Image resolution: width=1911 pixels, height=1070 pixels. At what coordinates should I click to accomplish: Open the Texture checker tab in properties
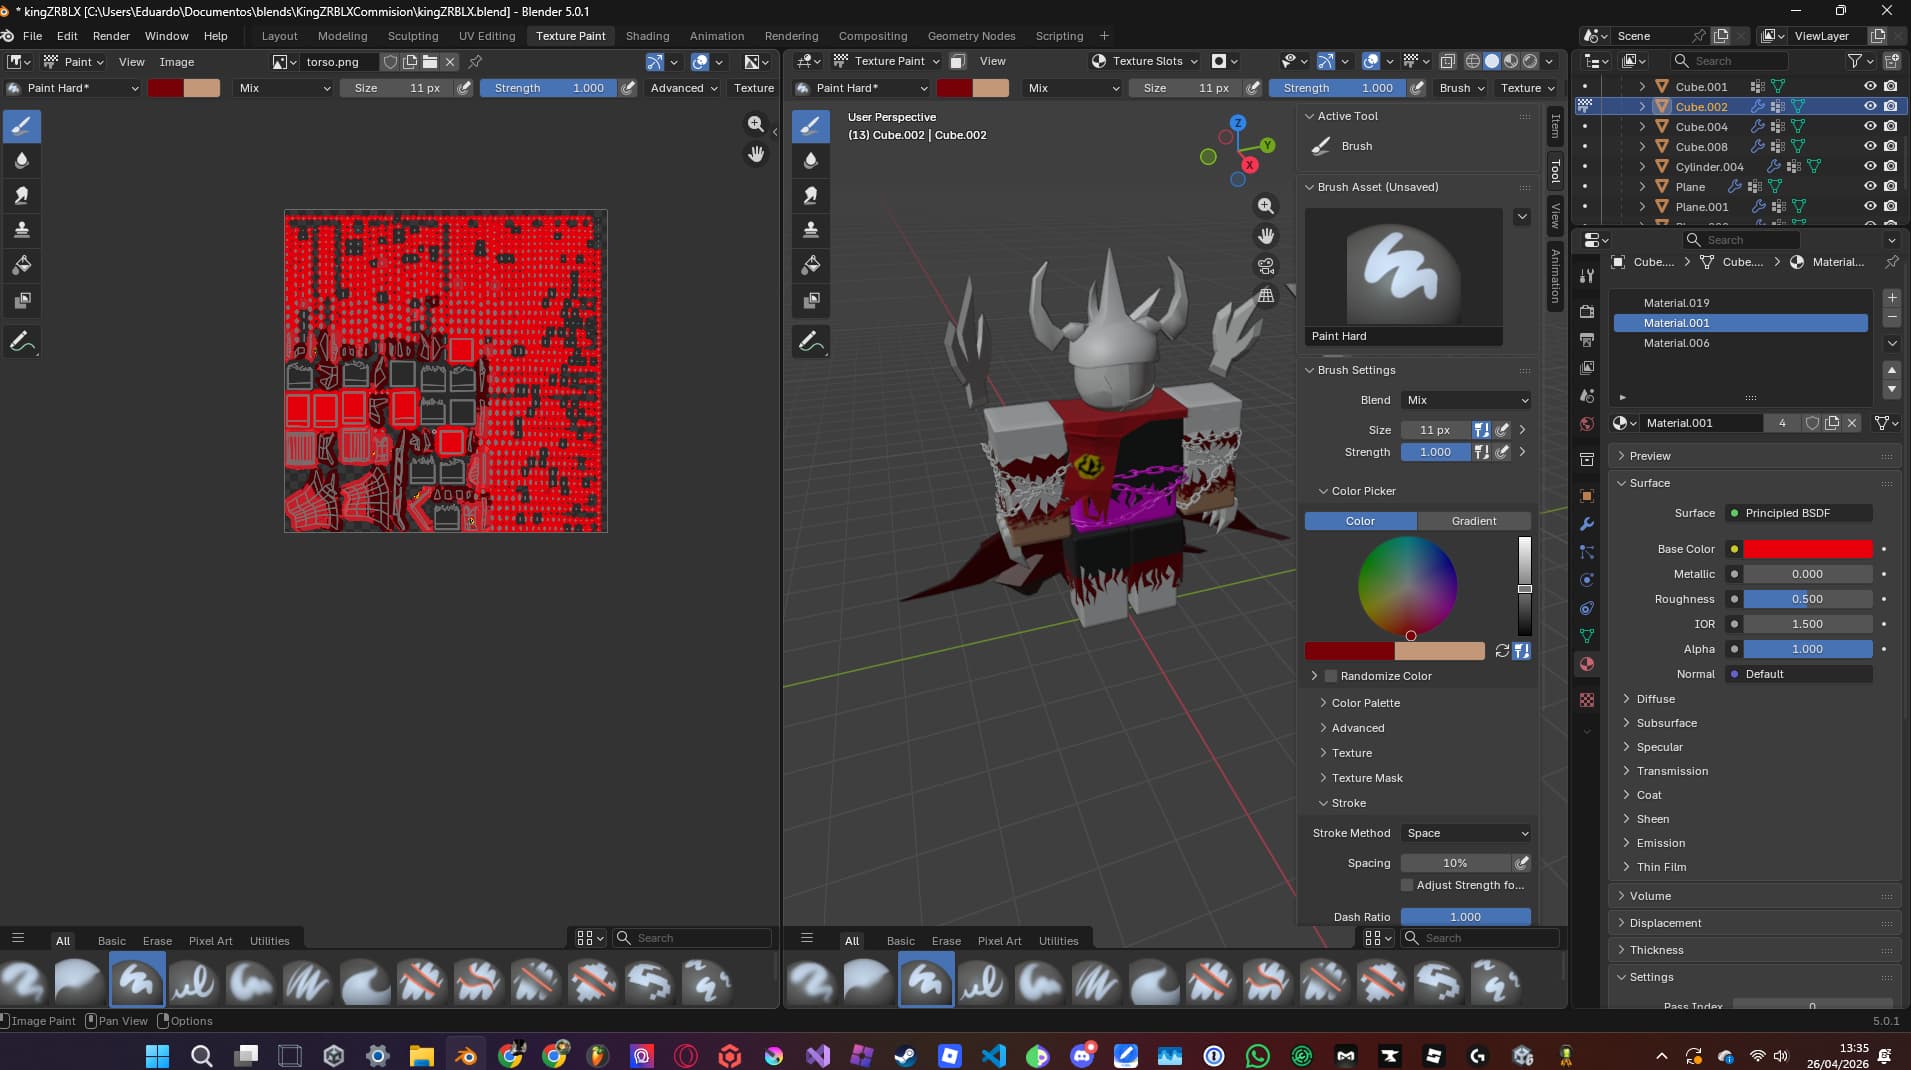1586,700
